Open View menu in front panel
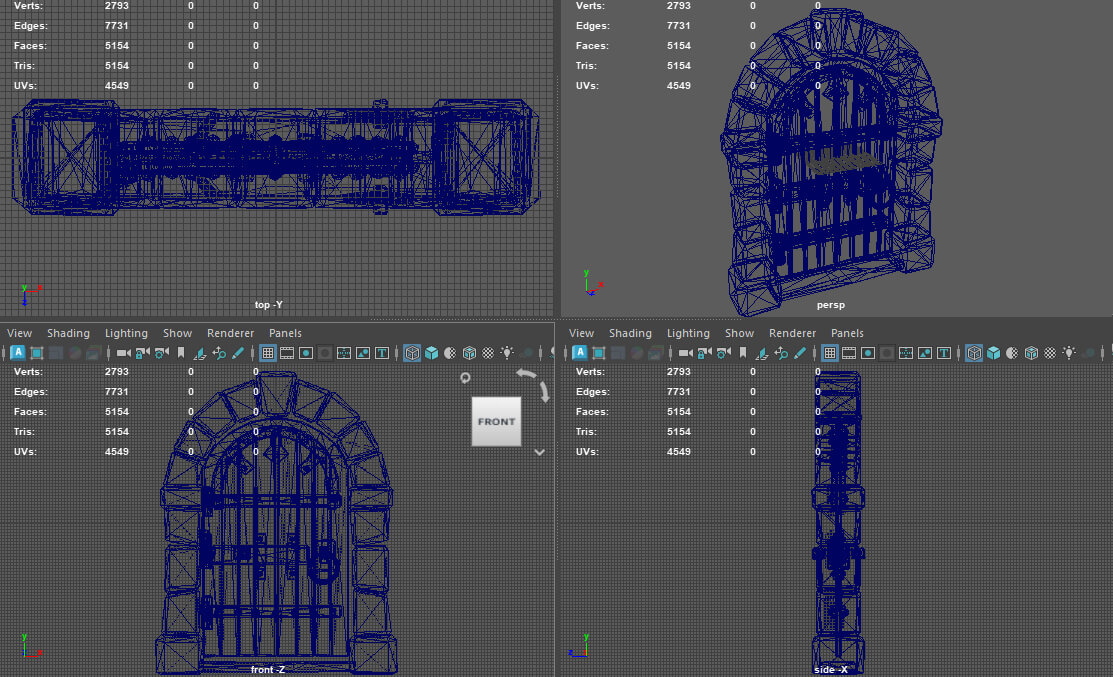The height and width of the screenshot is (677, 1113). click(x=19, y=333)
